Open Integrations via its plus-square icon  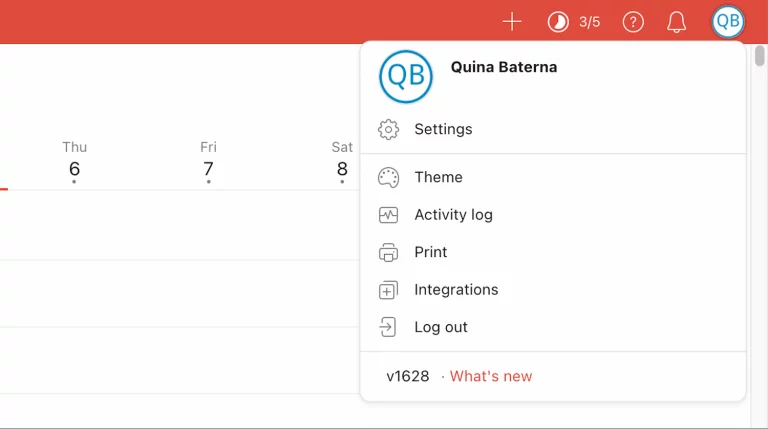388,290
